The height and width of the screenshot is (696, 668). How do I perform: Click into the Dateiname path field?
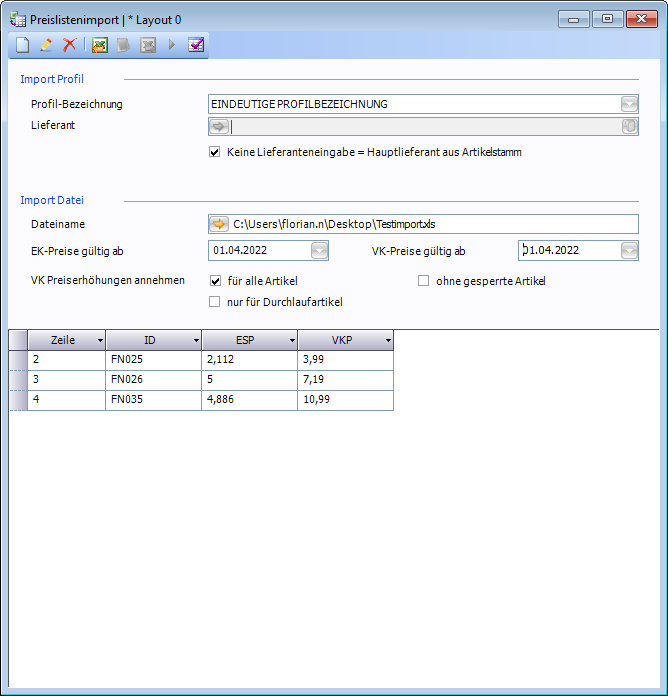click(430, 224)
